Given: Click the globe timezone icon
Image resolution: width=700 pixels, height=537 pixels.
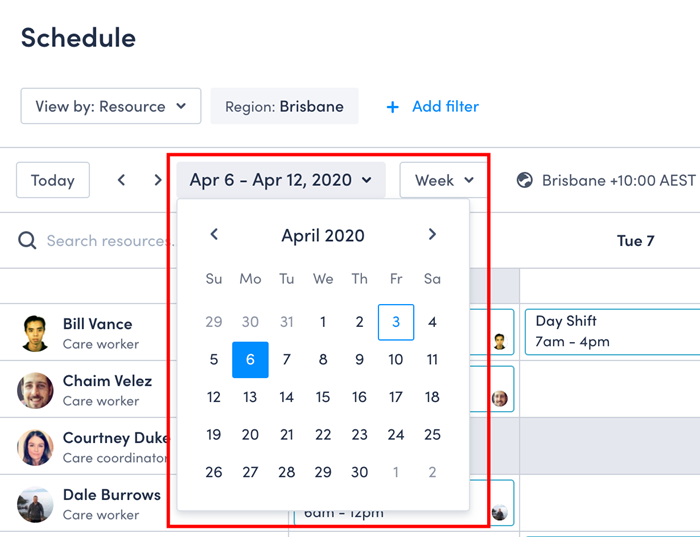Looking at the screenshot, I should coord(525,180).
